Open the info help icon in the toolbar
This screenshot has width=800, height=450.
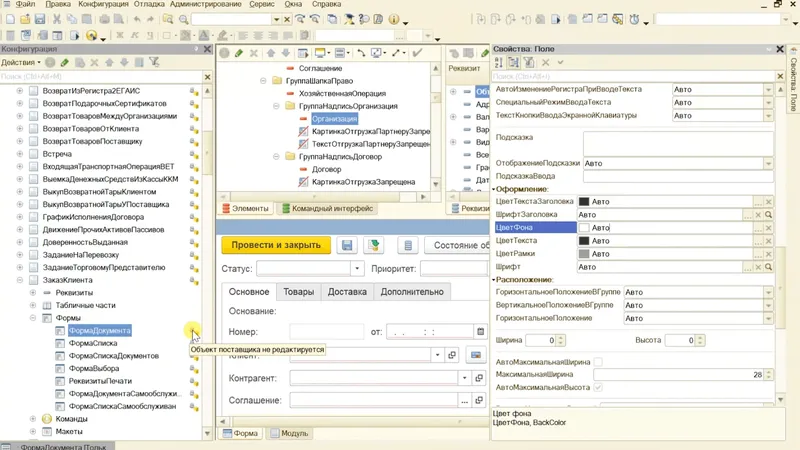pyautogui.click(x=394, y=19)
